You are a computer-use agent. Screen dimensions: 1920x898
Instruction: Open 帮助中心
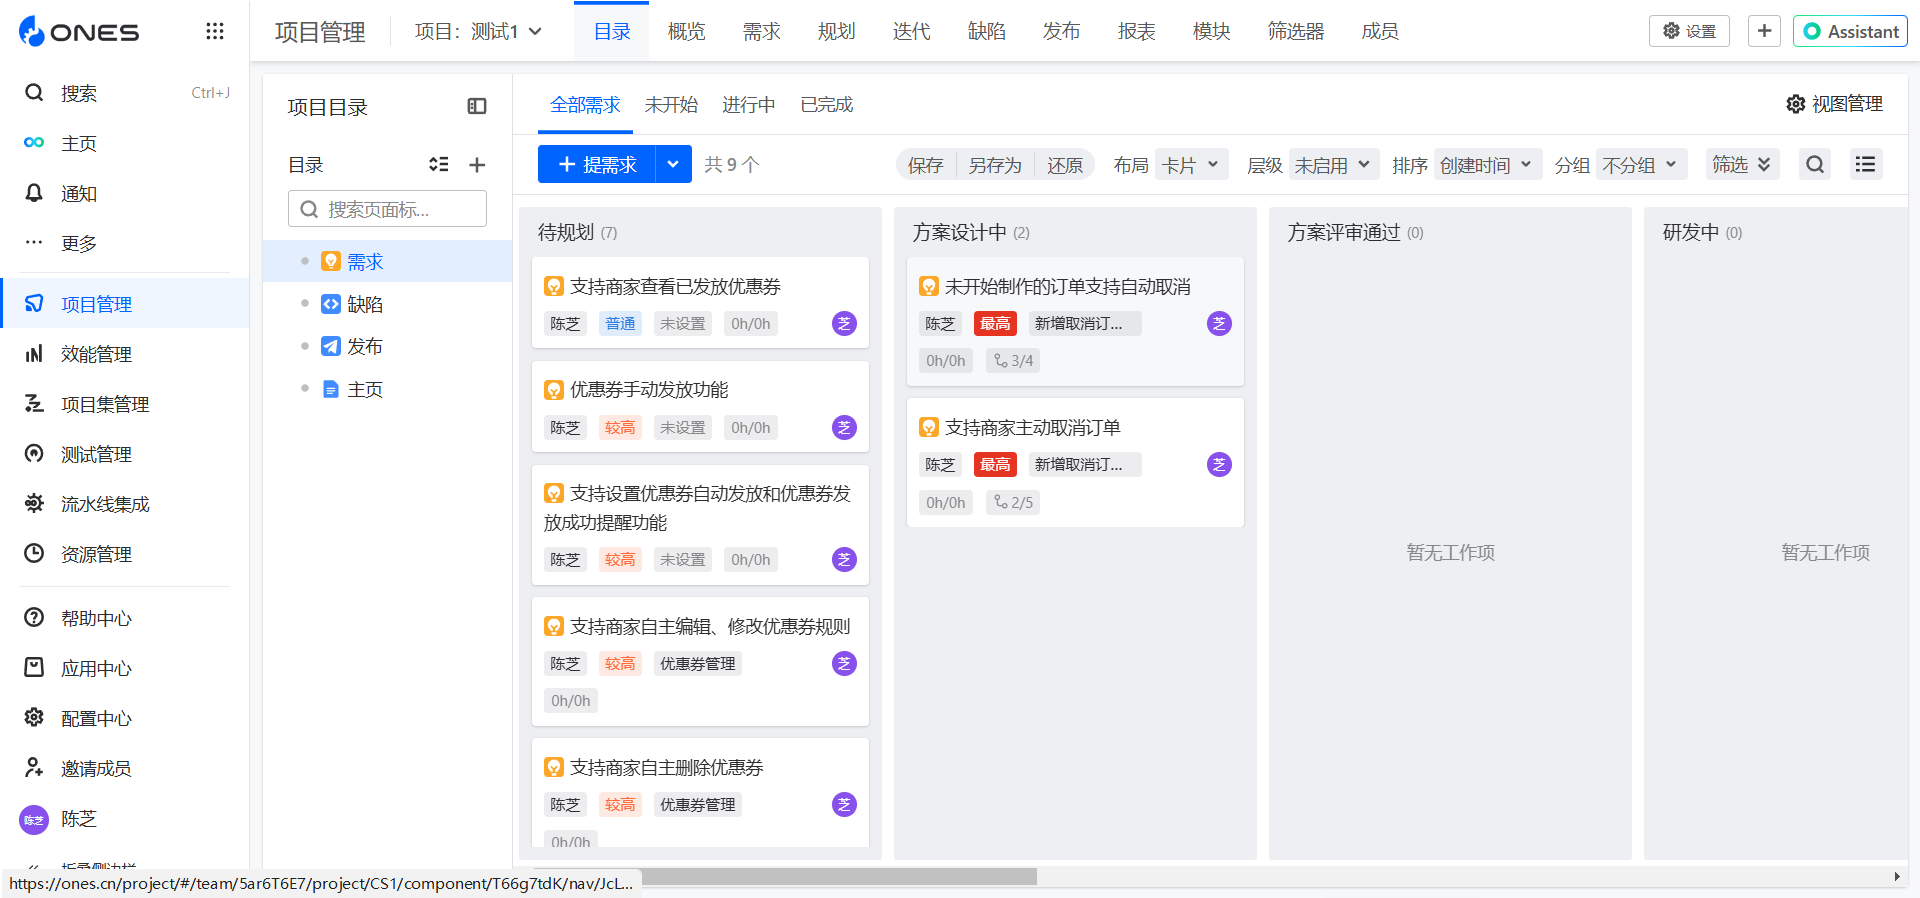click(125, 618)
